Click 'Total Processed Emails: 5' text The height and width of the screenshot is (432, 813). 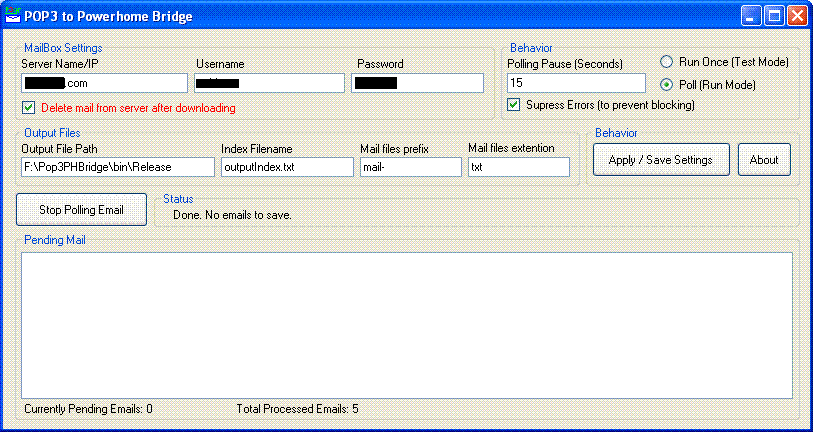(298, 409)
